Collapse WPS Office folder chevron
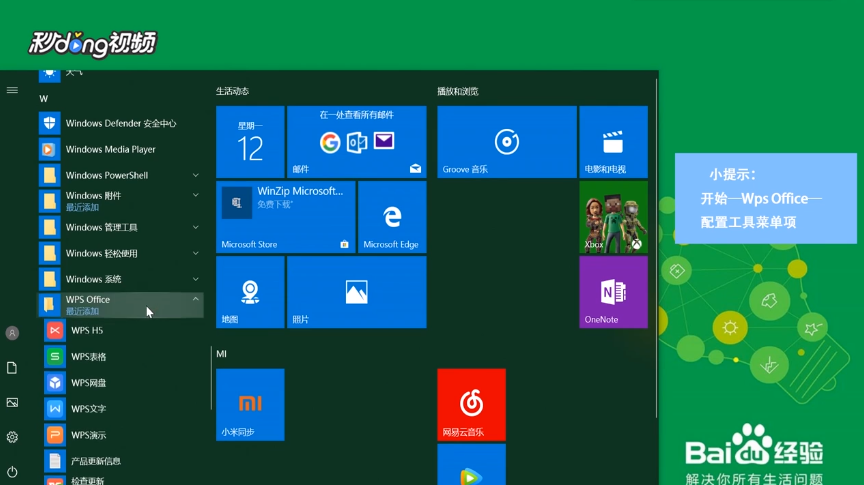This screenshot has height=485, width=864. click(x=196, y=299)
